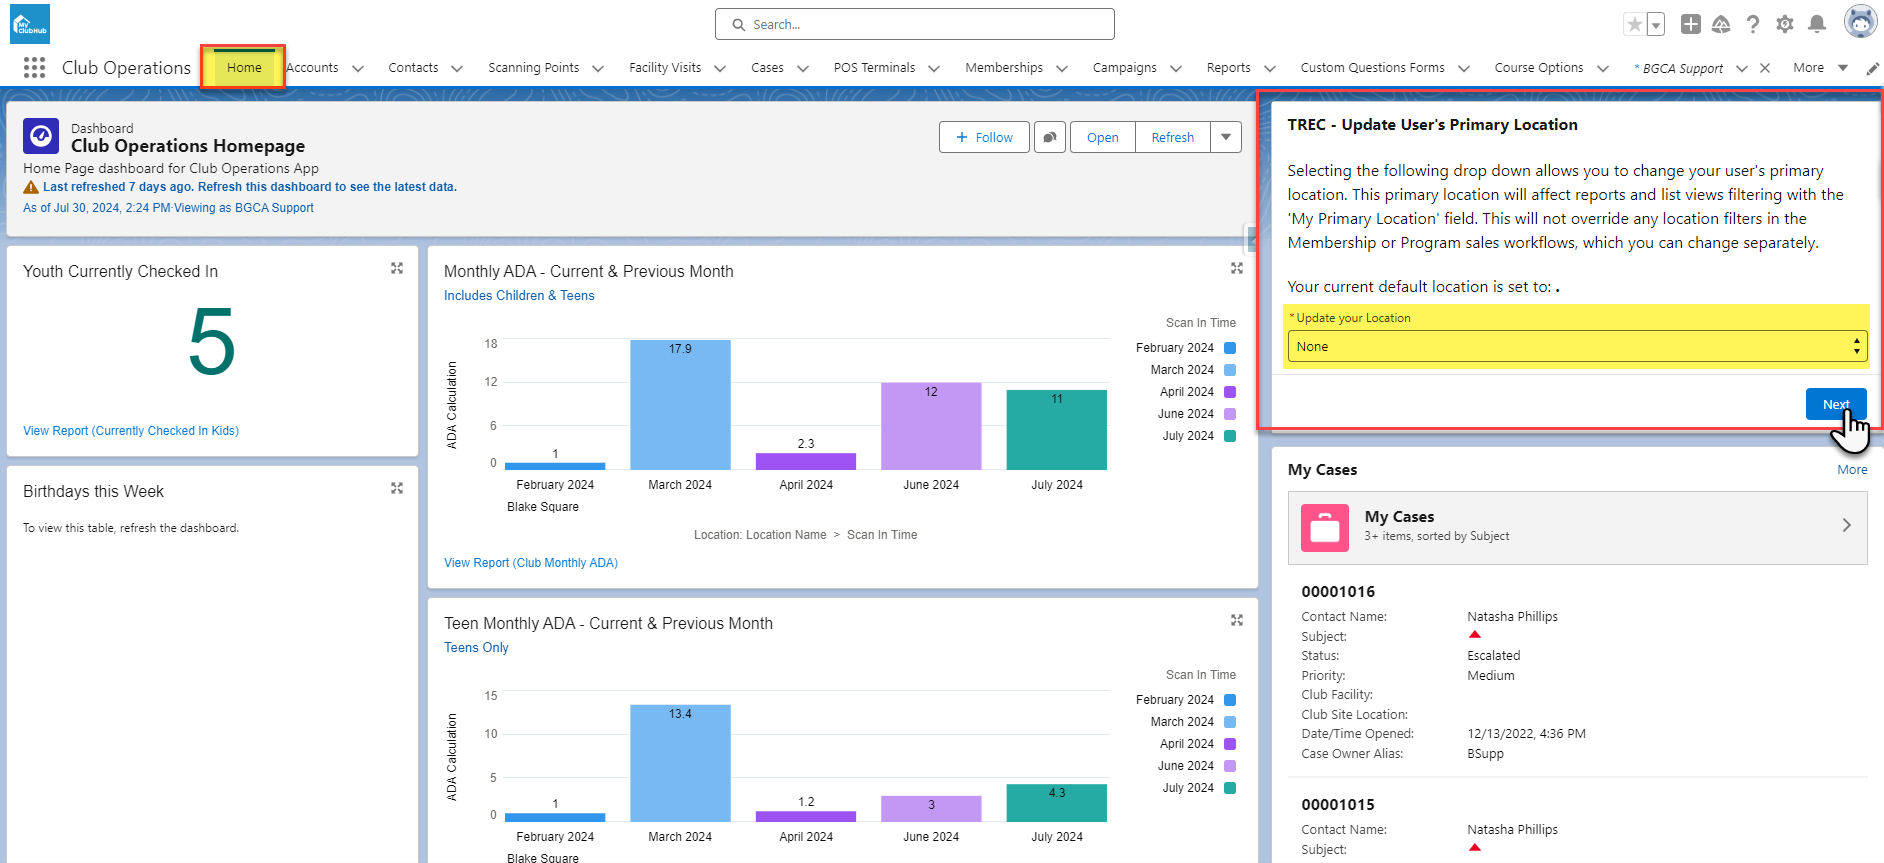Screen dimensions: 1884x863
Task: Open View Report (Club Monthly ADA) link
Action: tap(531, 563)
